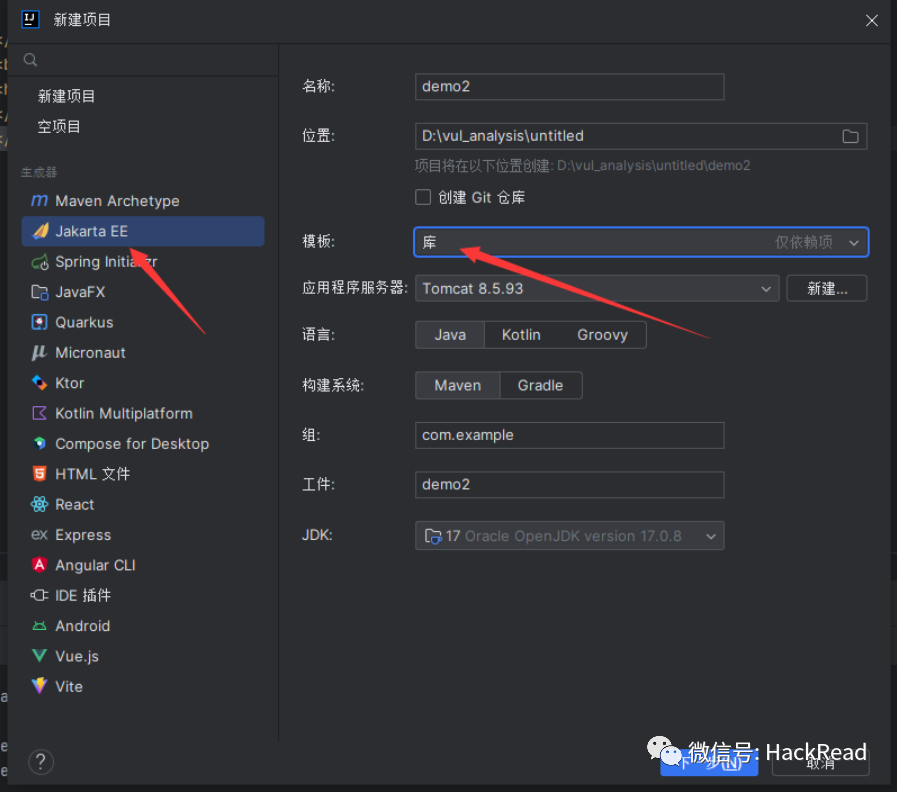Click the Vue.js logo icon
This screenshot has width=897, height=792.
39,656
